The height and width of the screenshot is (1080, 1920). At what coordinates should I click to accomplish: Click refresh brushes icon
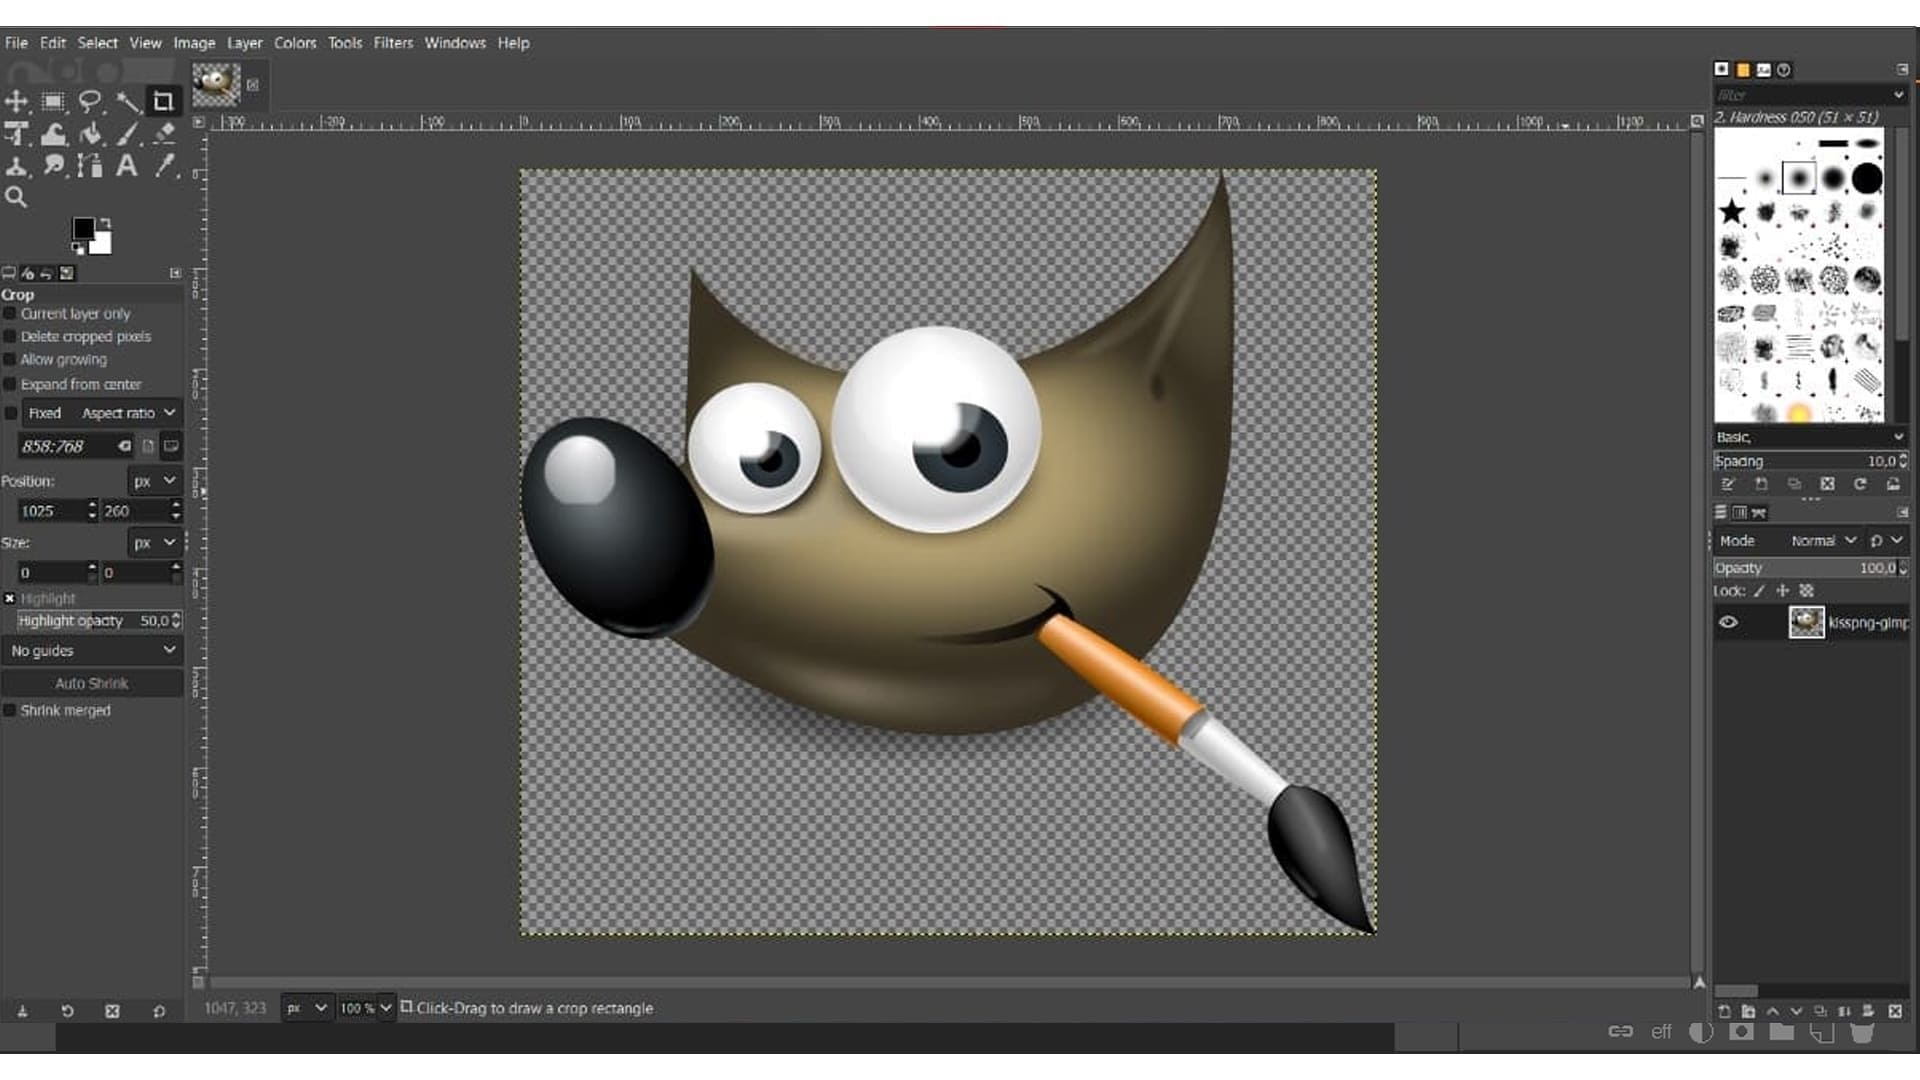pyautogui.click(x=1860, y=484)
